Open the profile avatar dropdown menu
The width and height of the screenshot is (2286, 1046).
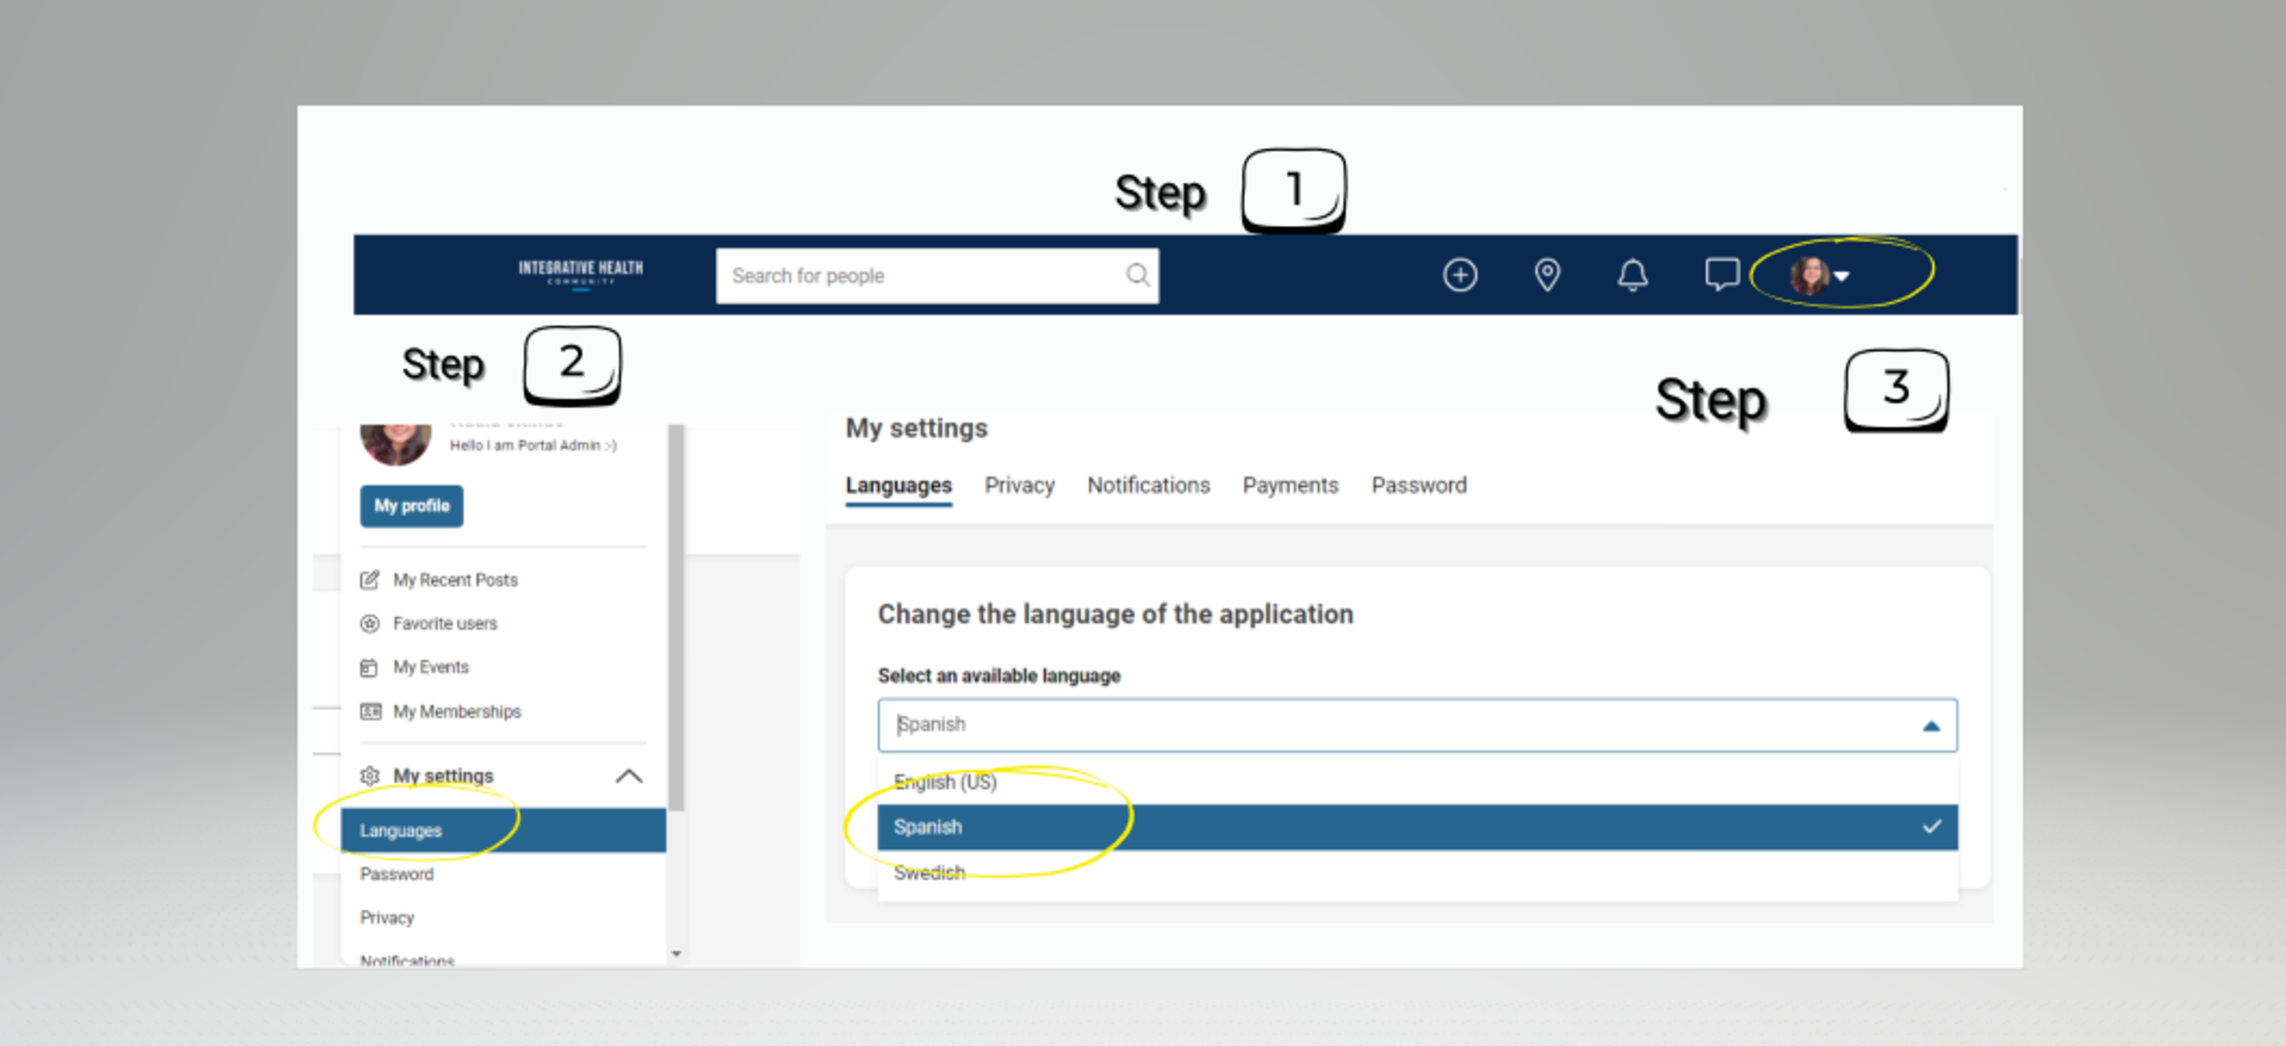tap(1820, 275)
